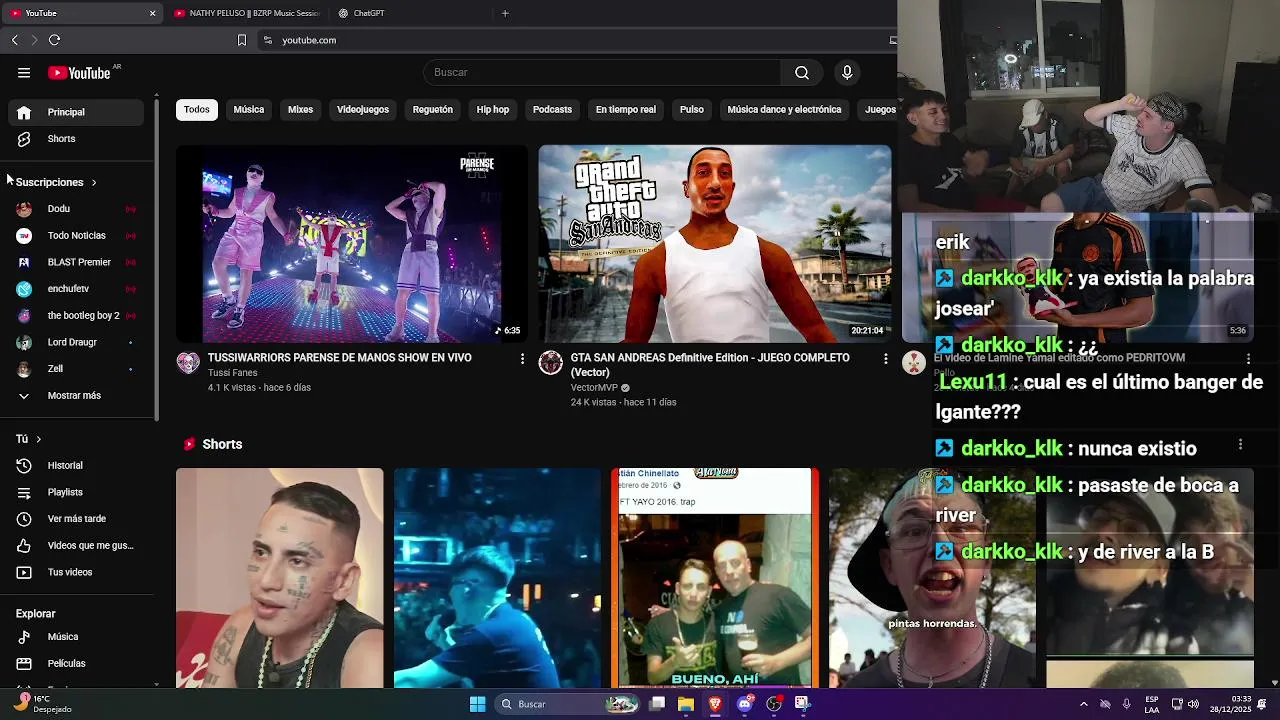Open new browser tab with plus
The height and width of the screenshot is (720, 1280).
coord(505,13)
